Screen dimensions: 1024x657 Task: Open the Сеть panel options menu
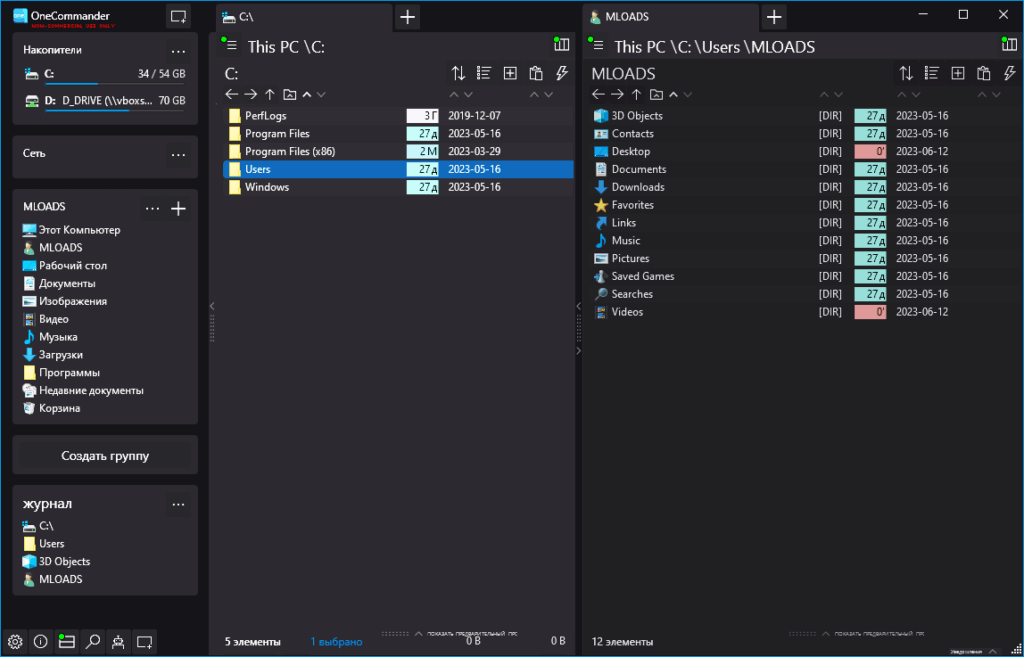coord(178,154)
